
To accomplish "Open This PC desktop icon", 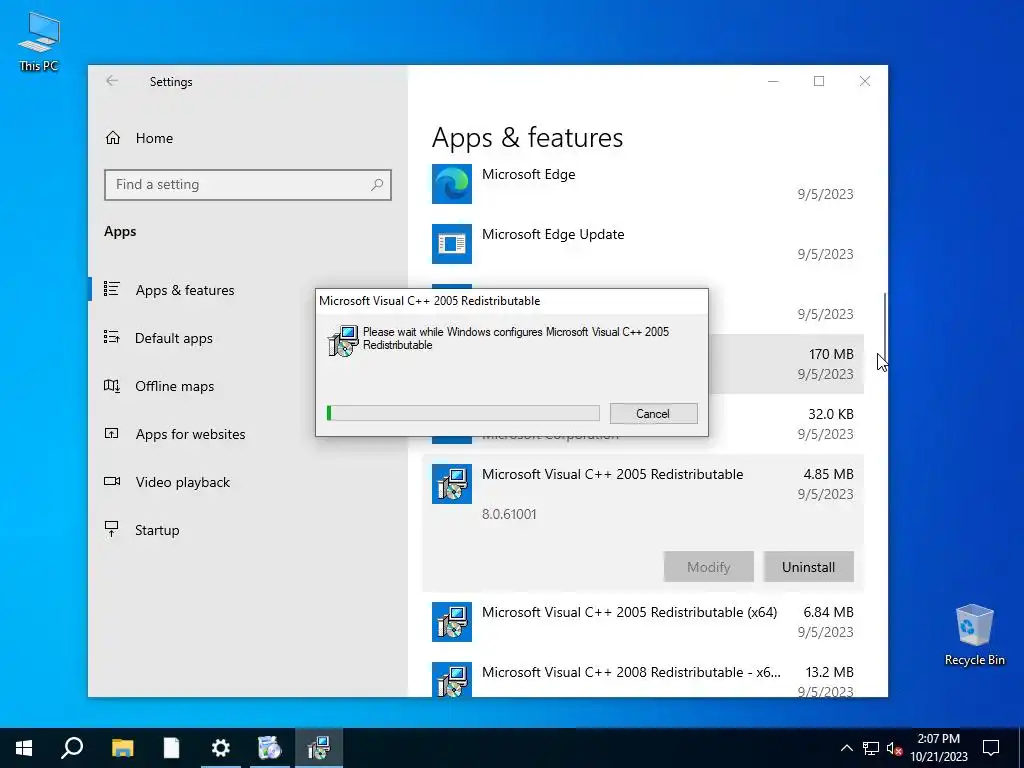I will click(x=39, y=41).
